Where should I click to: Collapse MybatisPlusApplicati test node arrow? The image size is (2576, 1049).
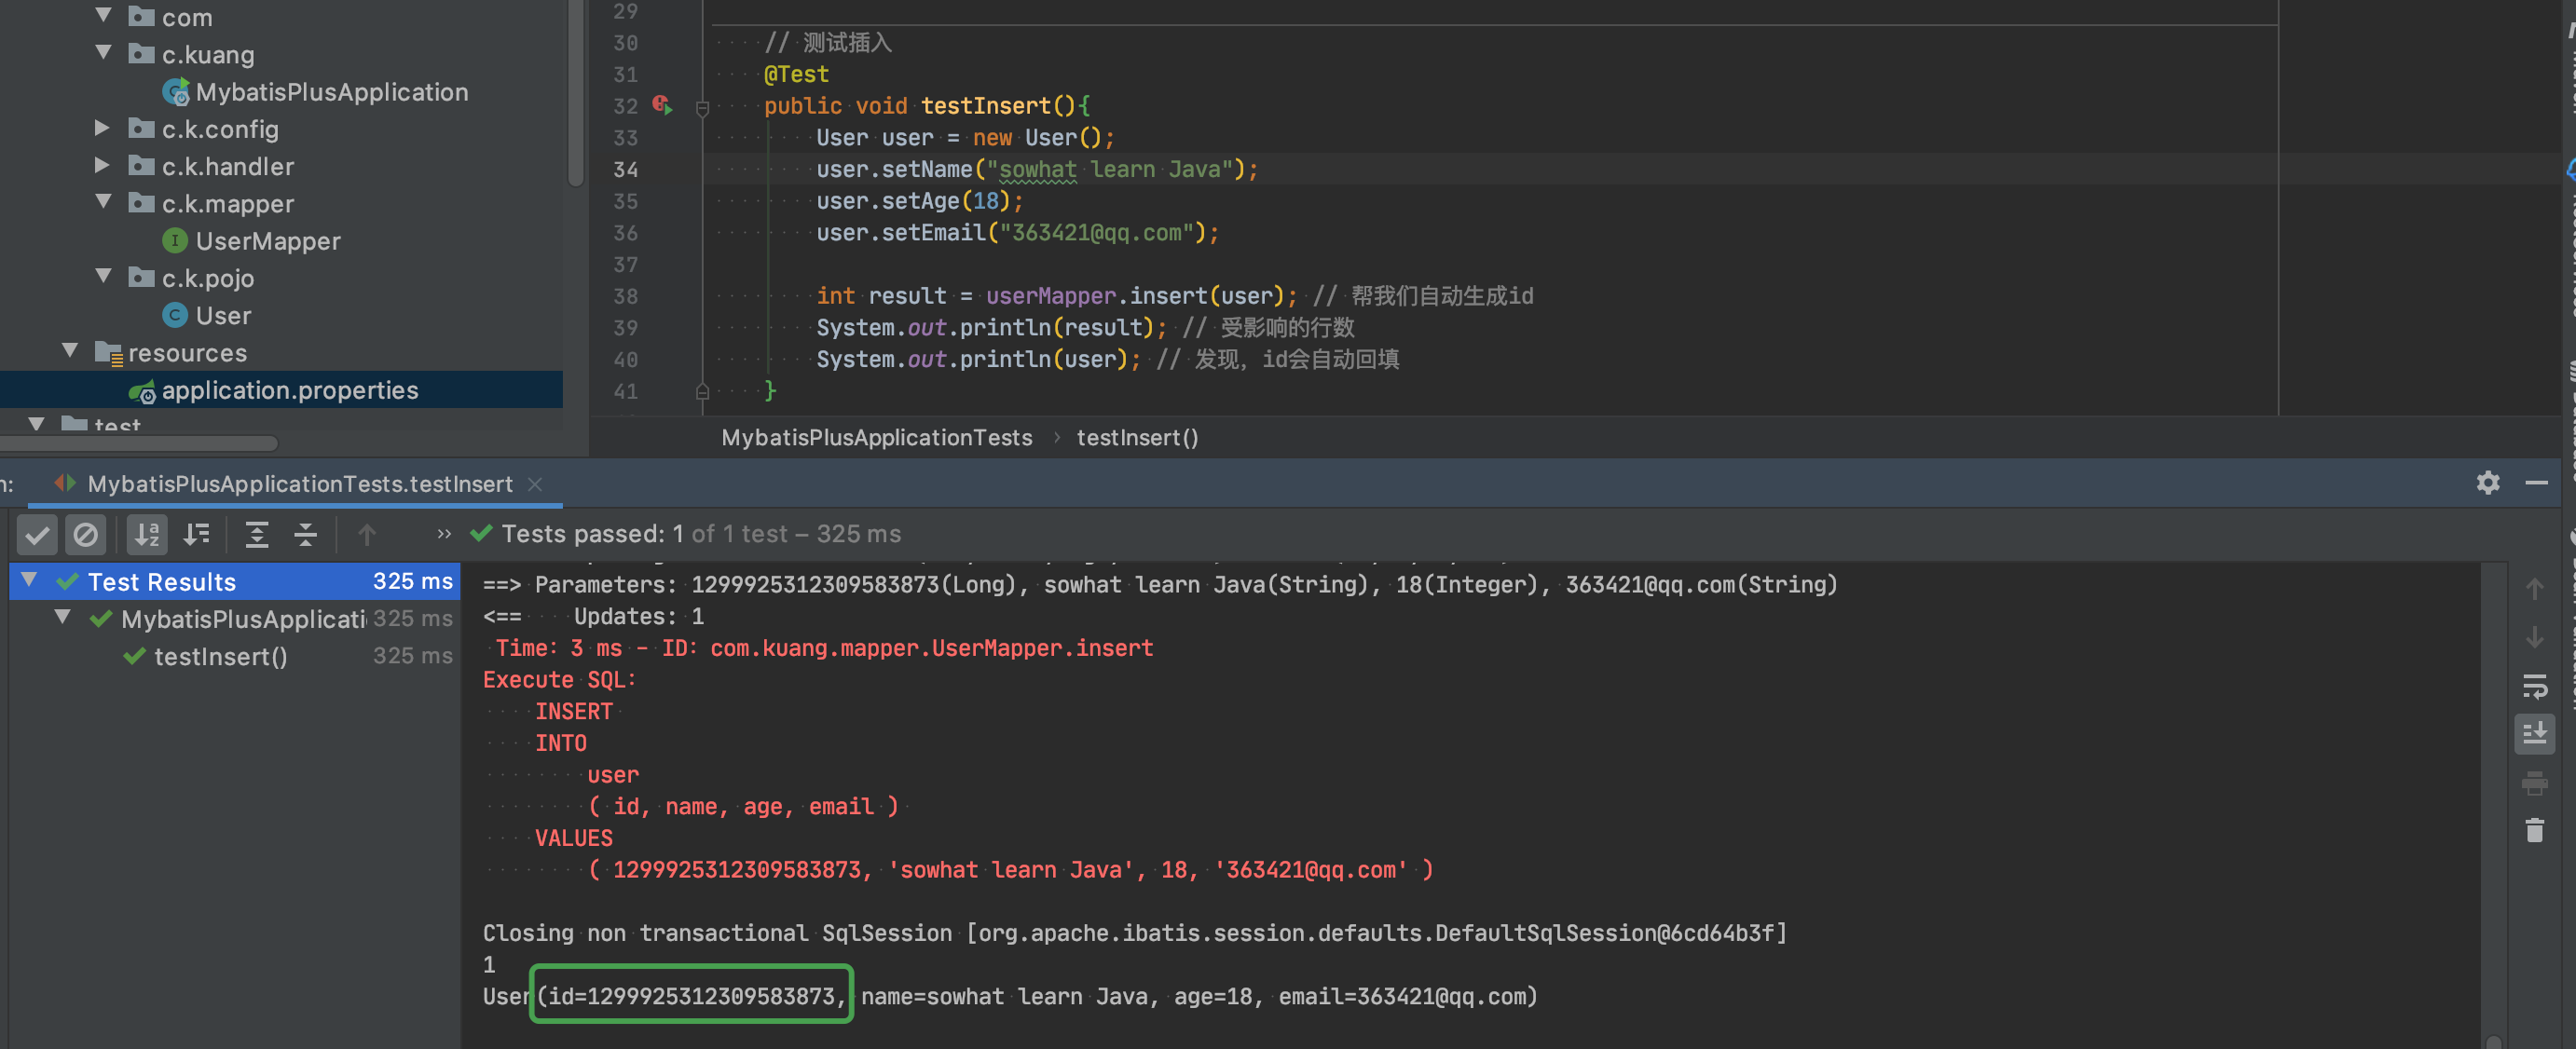(x=63, y=617)
